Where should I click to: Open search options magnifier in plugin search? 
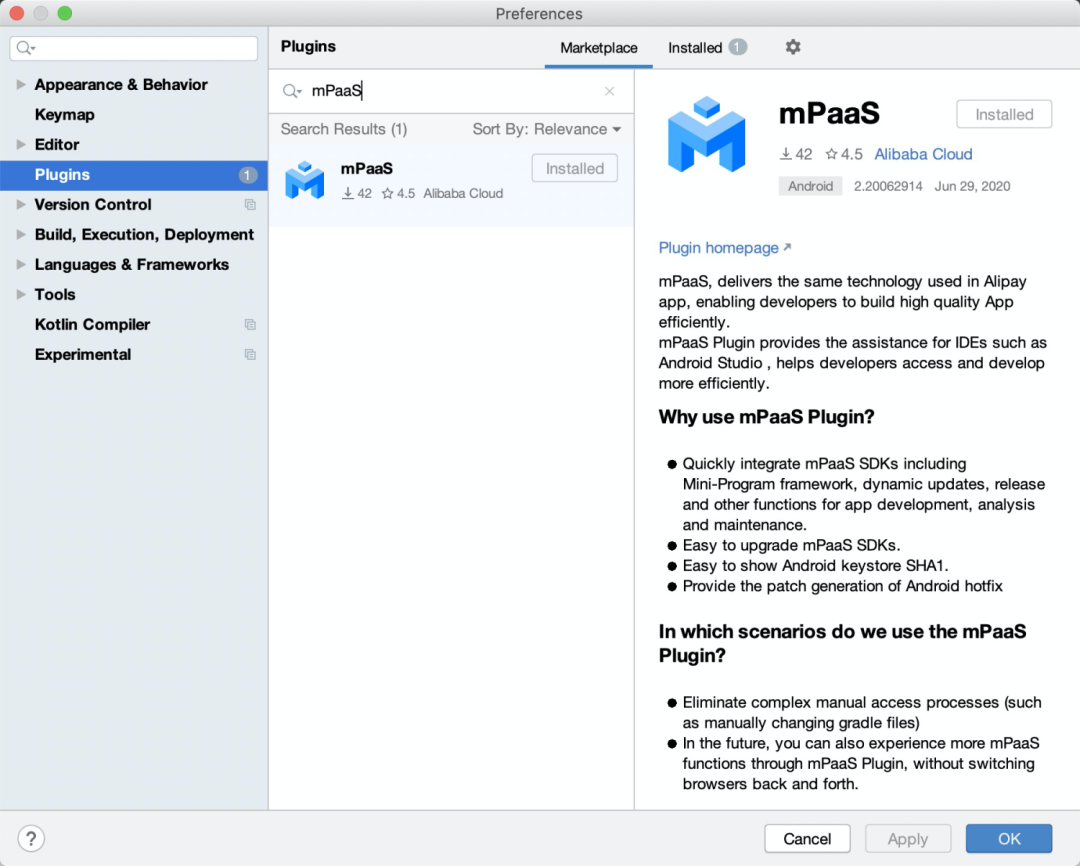(x=292, y=91)
